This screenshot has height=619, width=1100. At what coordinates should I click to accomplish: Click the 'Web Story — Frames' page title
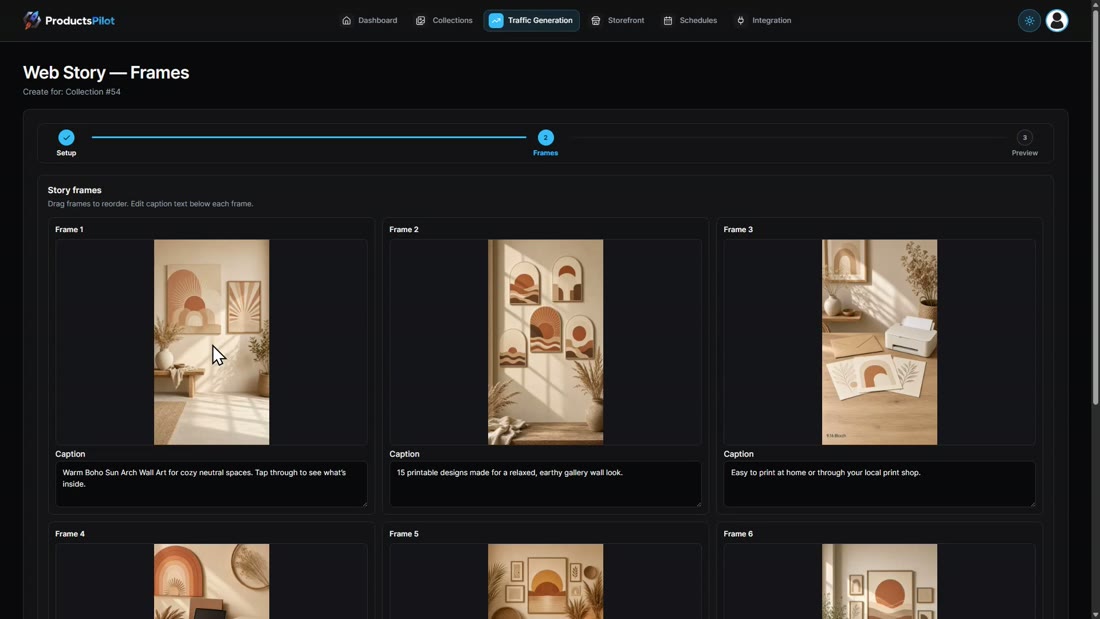tap(106, 72)
